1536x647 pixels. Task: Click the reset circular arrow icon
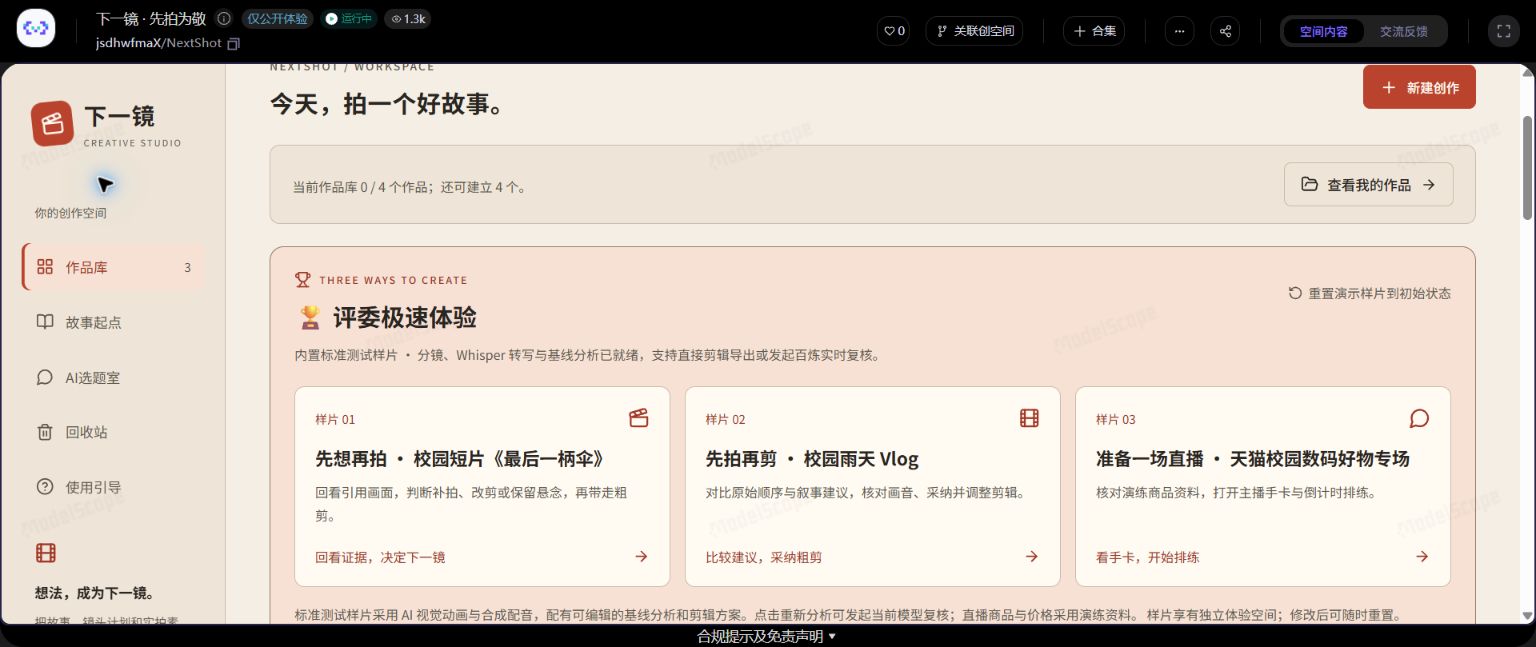point(1295,293)
